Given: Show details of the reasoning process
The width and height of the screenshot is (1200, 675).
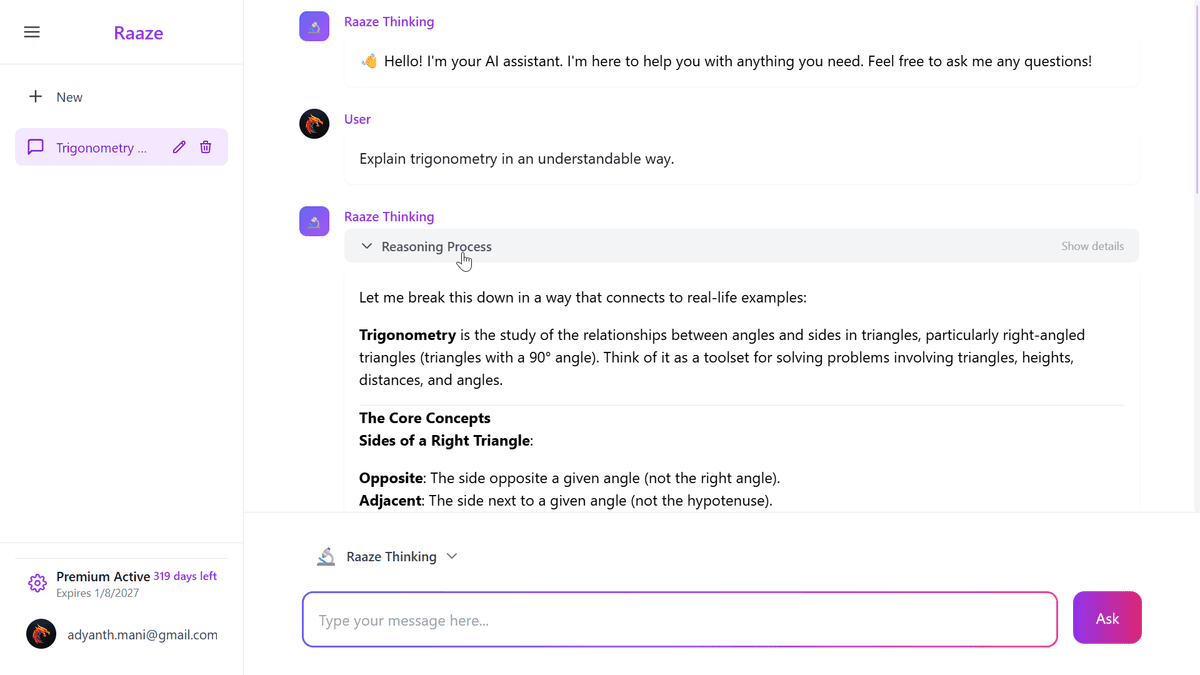Looking at the screenshot, I should (x=1092, y=245).
